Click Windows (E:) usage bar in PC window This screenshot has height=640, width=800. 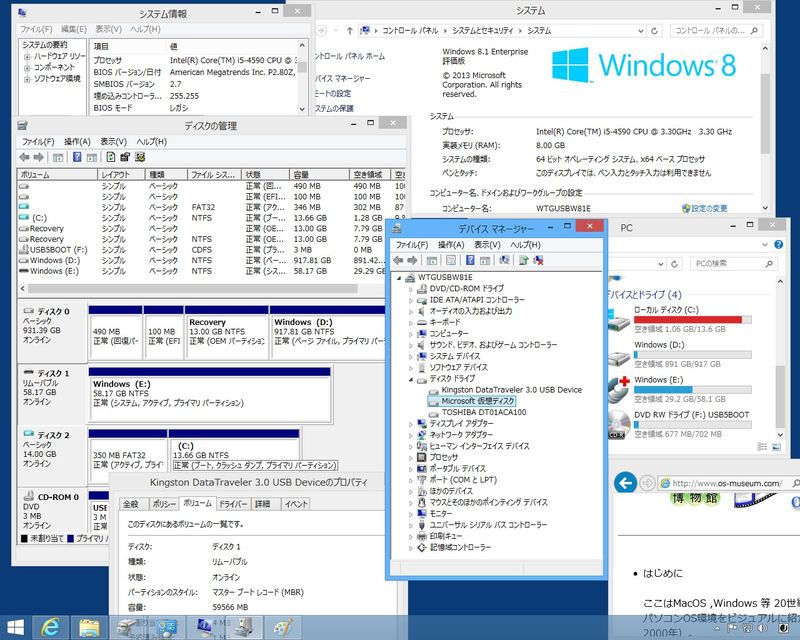(693, 389)
